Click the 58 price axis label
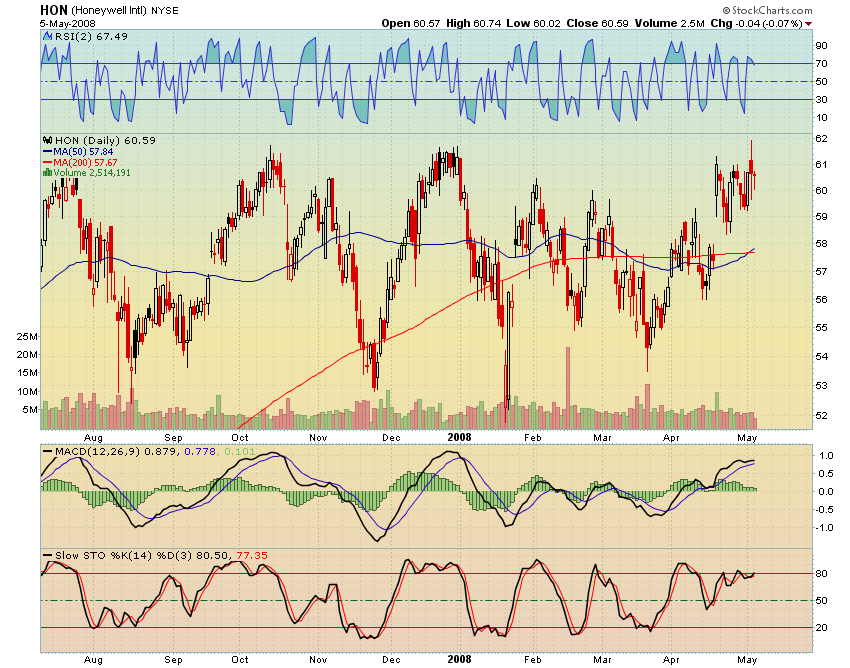The width and height of the screenshot is (850, 668). pyautogui.click(x=821, y=243)
